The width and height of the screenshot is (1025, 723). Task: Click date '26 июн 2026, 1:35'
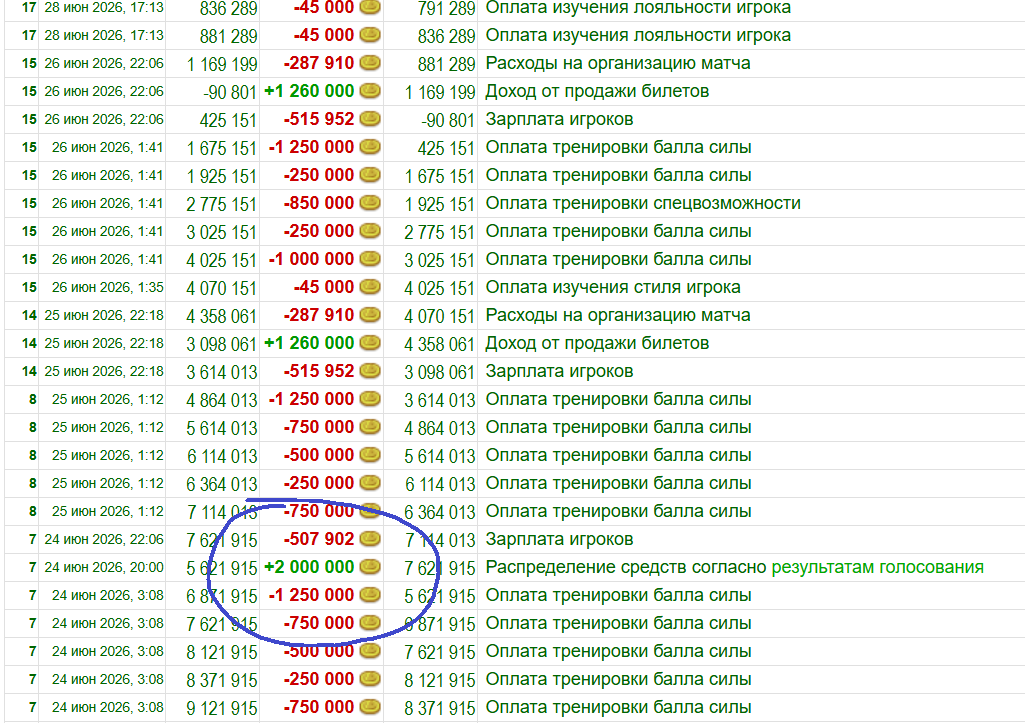click(107, 287)
